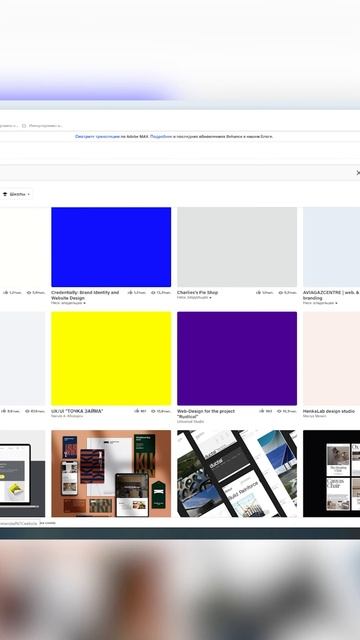This screenshot has height=640, width=360.
Task: Click the Credentially: Brand Identity title
Action: [x=85, y=295]
